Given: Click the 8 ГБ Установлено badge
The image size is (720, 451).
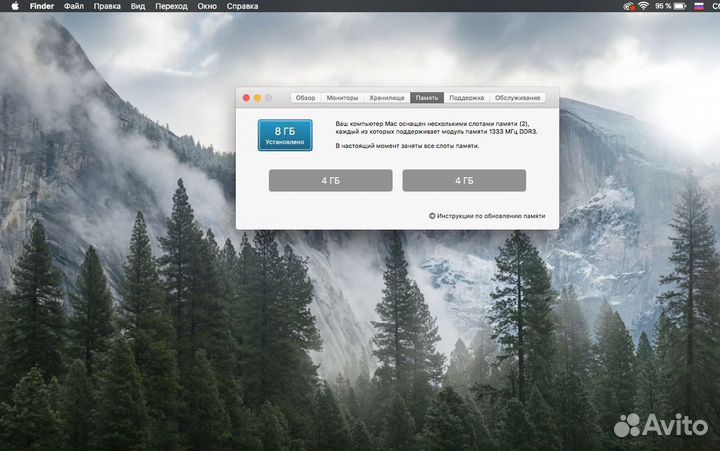Looking at the screenshot, I should (285, 135).
